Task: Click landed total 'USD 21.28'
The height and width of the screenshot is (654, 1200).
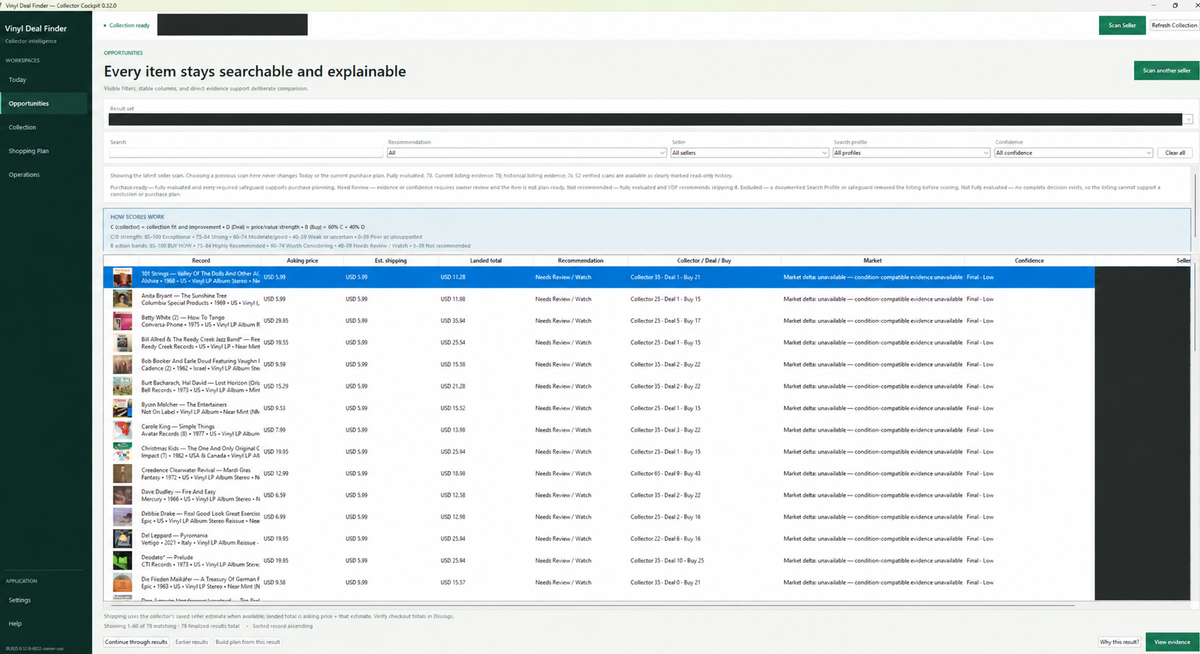Action: click(x=452, y=386)
